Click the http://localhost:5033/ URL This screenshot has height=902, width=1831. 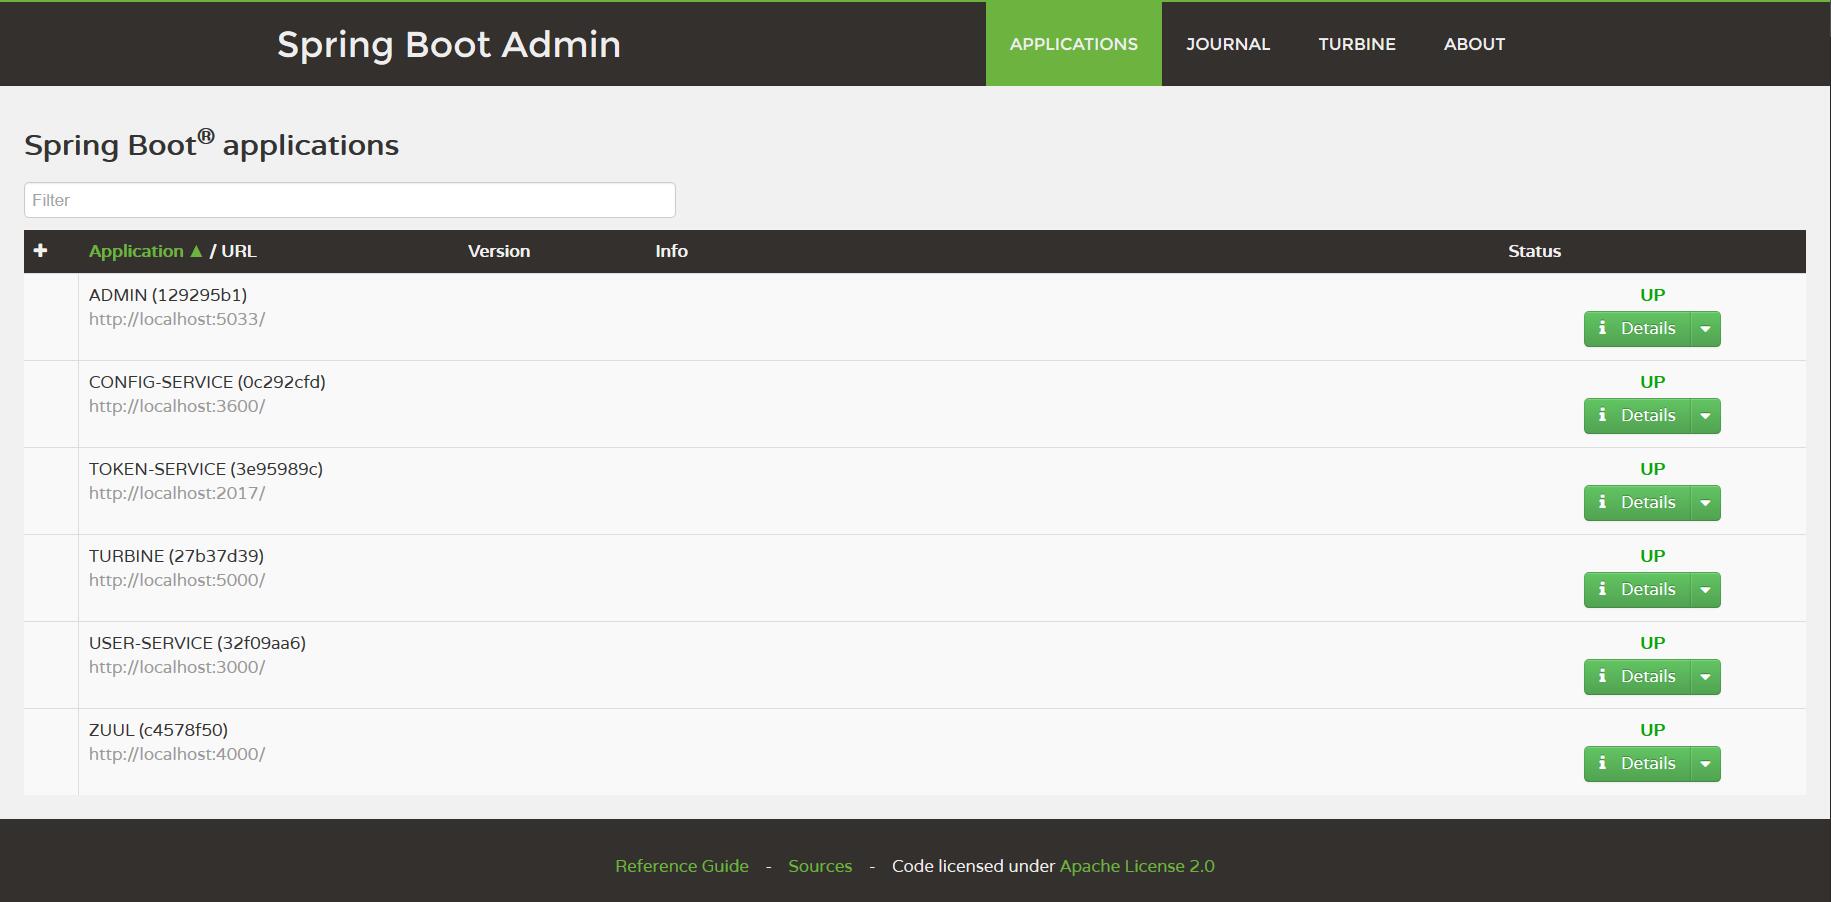point(177,319)
